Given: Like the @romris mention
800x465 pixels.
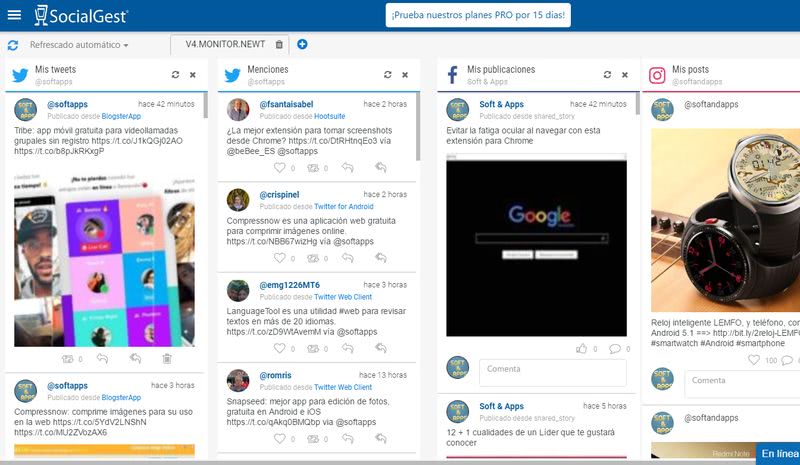Looking at the screenshot, I should tap(280, 438).
